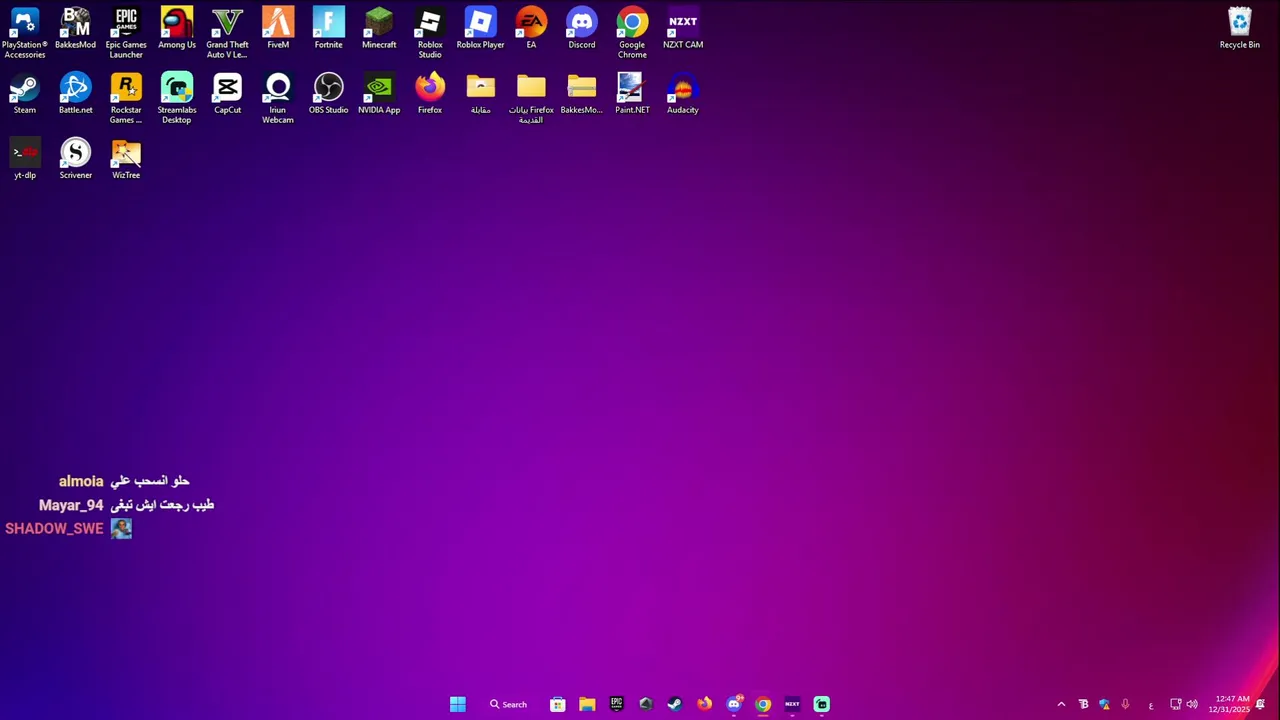Select the CapCut desktop icon
1280x720 pixels.
(x=227, y=94)
